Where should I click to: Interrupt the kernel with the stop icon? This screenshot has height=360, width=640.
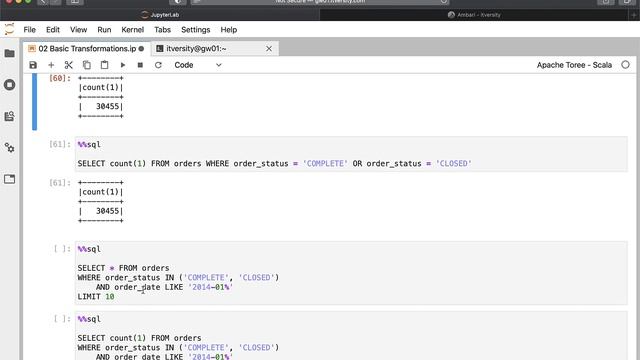(x=140, y=65)
